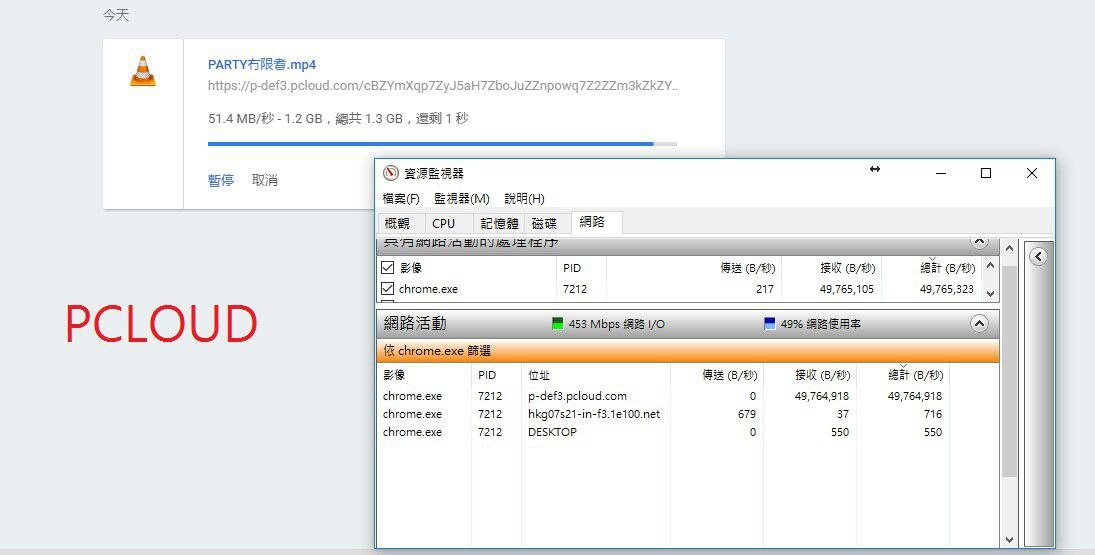Click the green network I/O legend square
The image size is (1095, 555).
557,324
